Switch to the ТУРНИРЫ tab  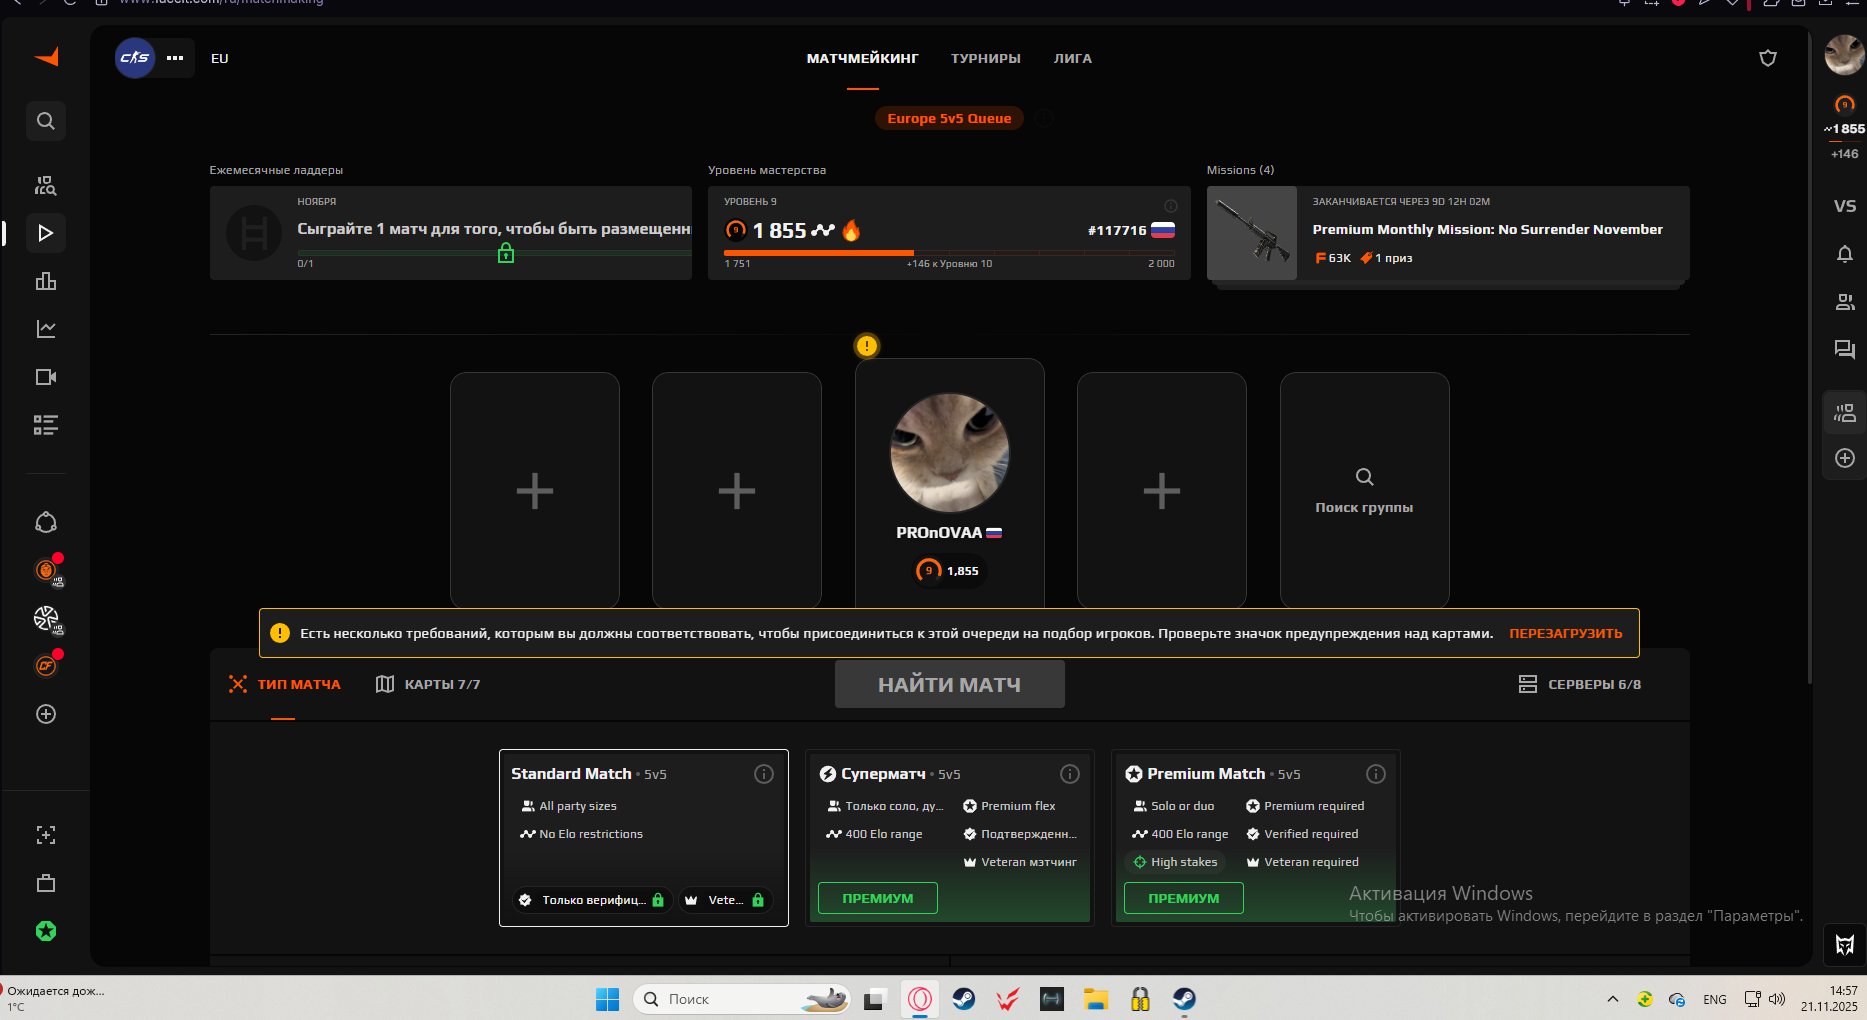(985, 58)
